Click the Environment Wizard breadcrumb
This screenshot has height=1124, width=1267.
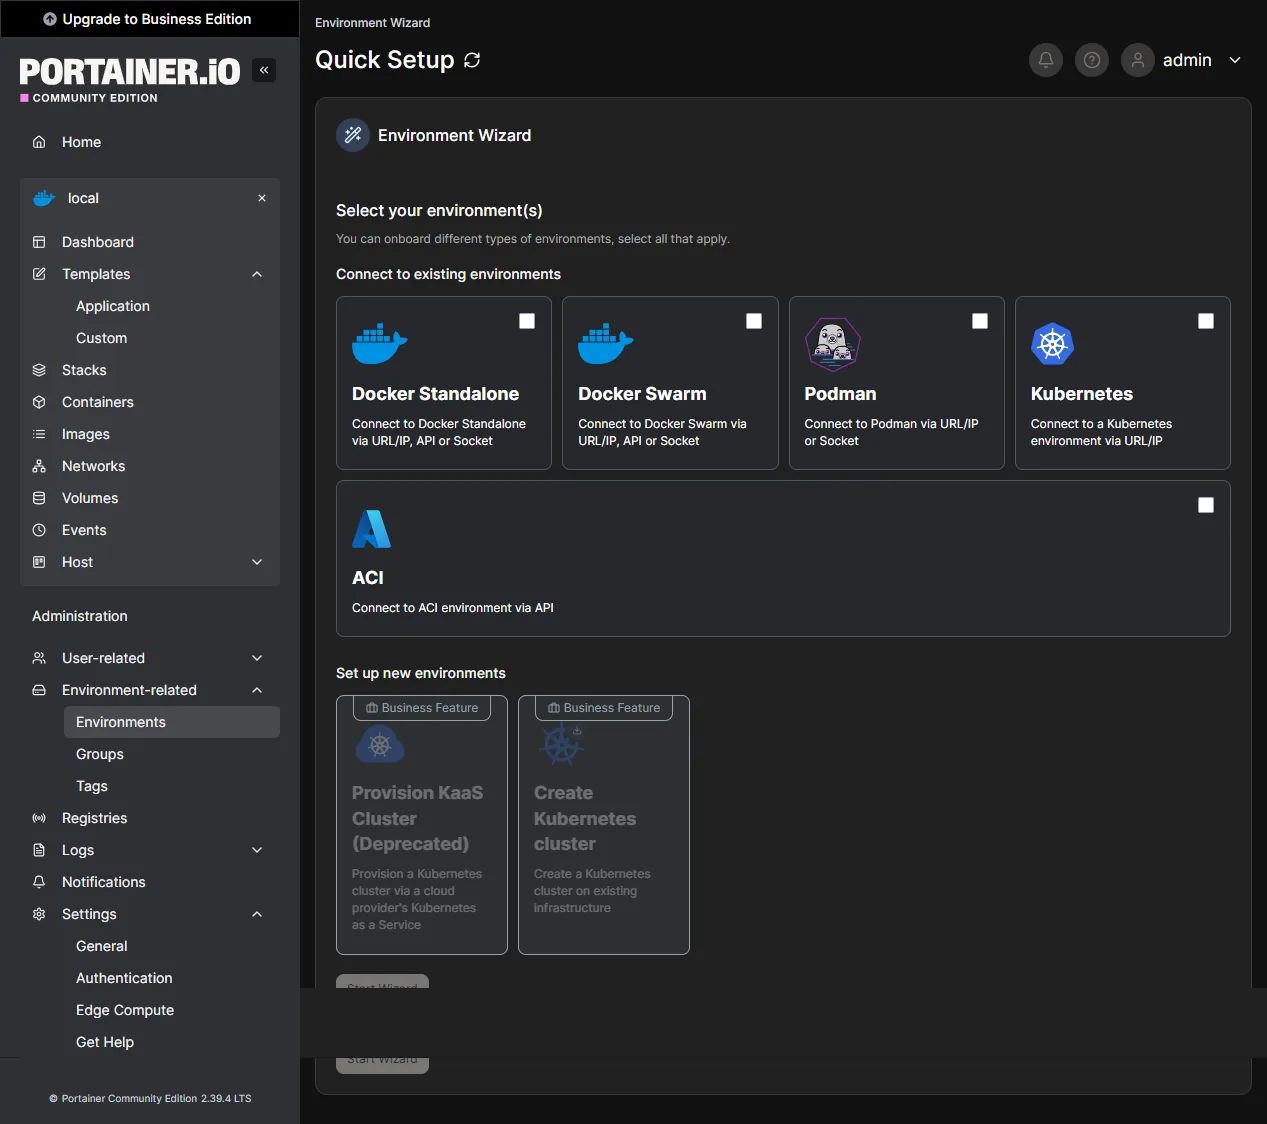(x=373, y=22)
